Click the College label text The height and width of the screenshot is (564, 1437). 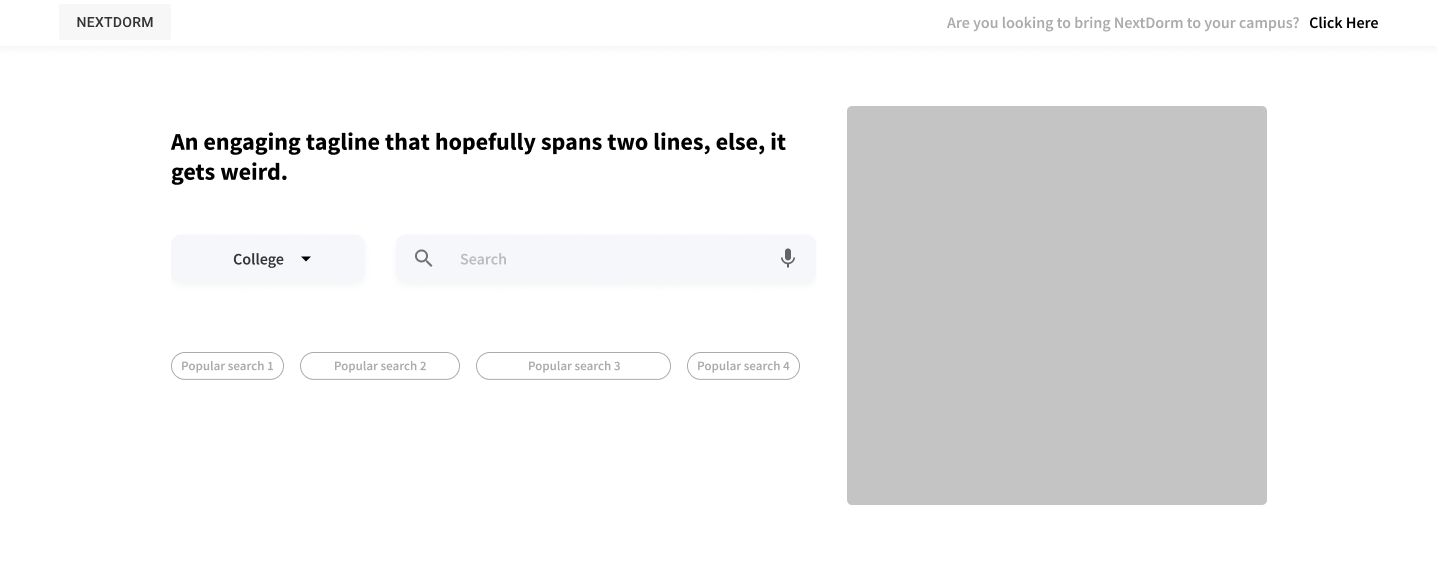click(x=258, y=259)
